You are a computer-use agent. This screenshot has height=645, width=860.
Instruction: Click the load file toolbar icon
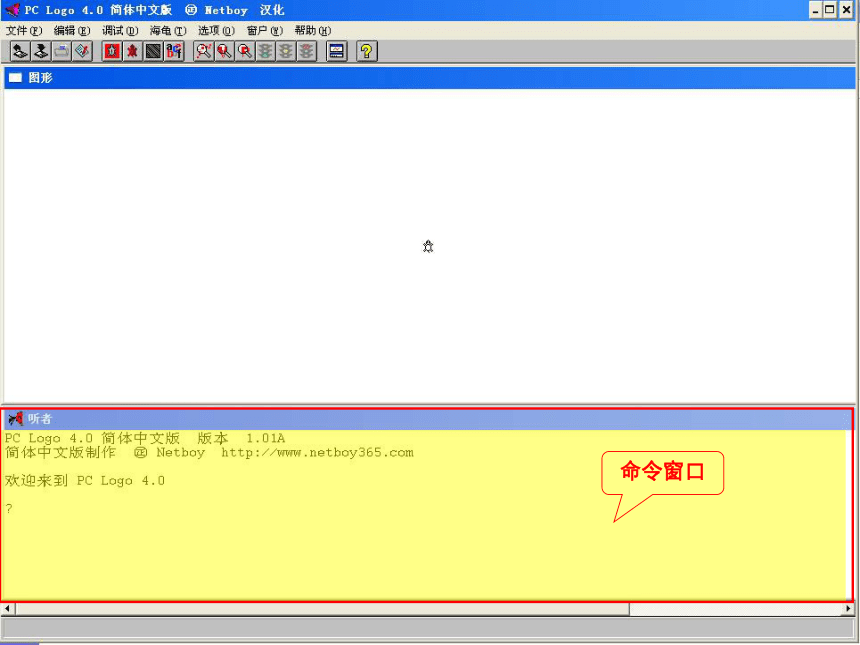[20, 52]
